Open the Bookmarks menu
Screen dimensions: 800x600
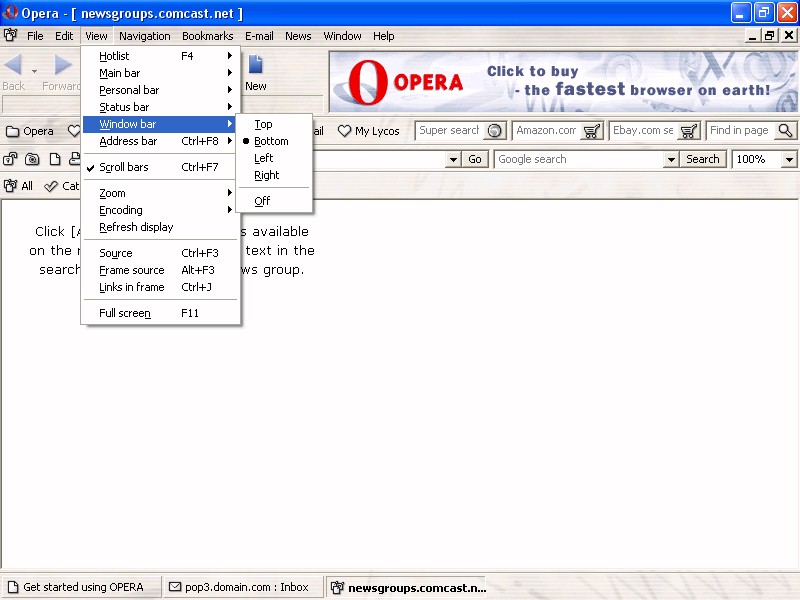coord(207,36)
